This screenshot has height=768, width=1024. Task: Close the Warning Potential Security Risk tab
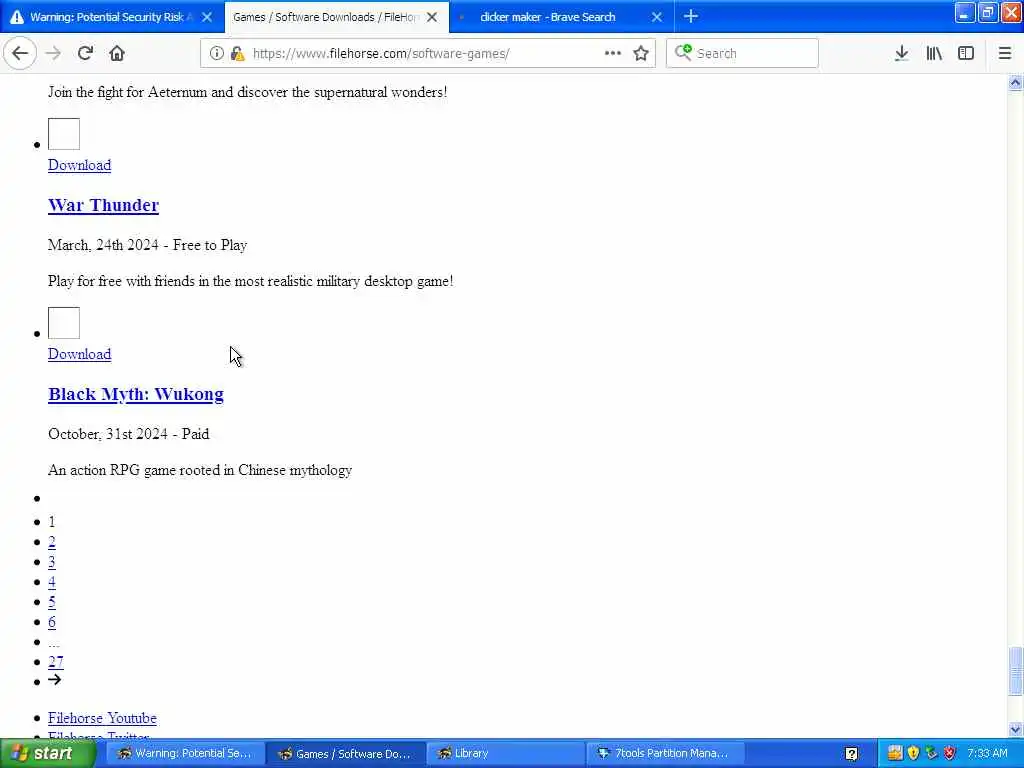pos(207,17)
